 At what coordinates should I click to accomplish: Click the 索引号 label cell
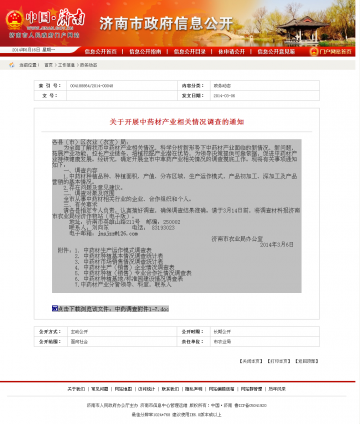tap(50, 86)
